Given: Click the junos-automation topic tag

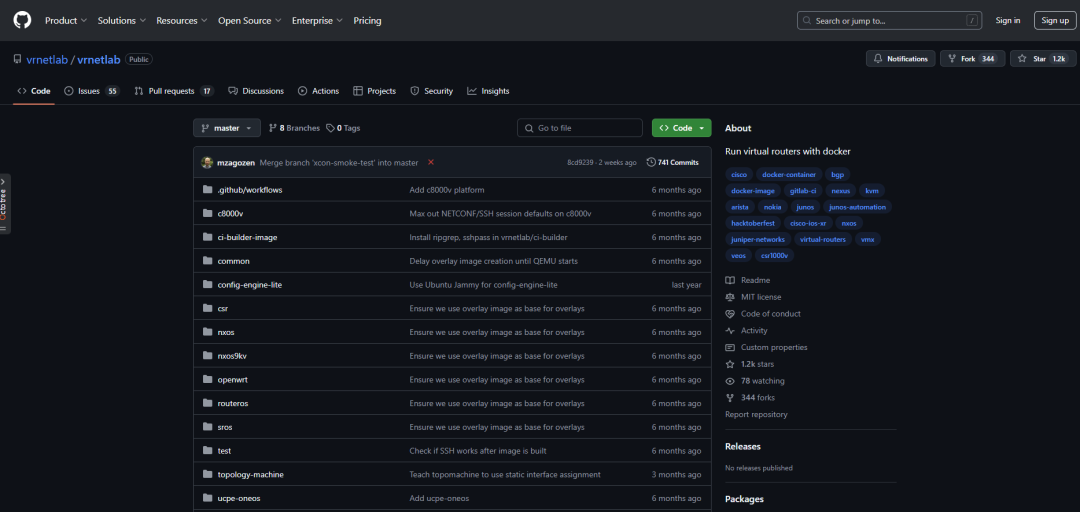Looking at the screenshot, I should [x=858, y=207].
